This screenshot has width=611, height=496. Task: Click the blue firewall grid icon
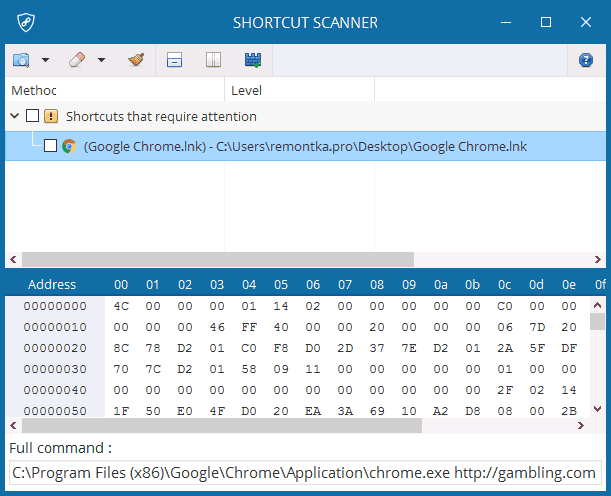pyautogui.click(x=253, y=60)
